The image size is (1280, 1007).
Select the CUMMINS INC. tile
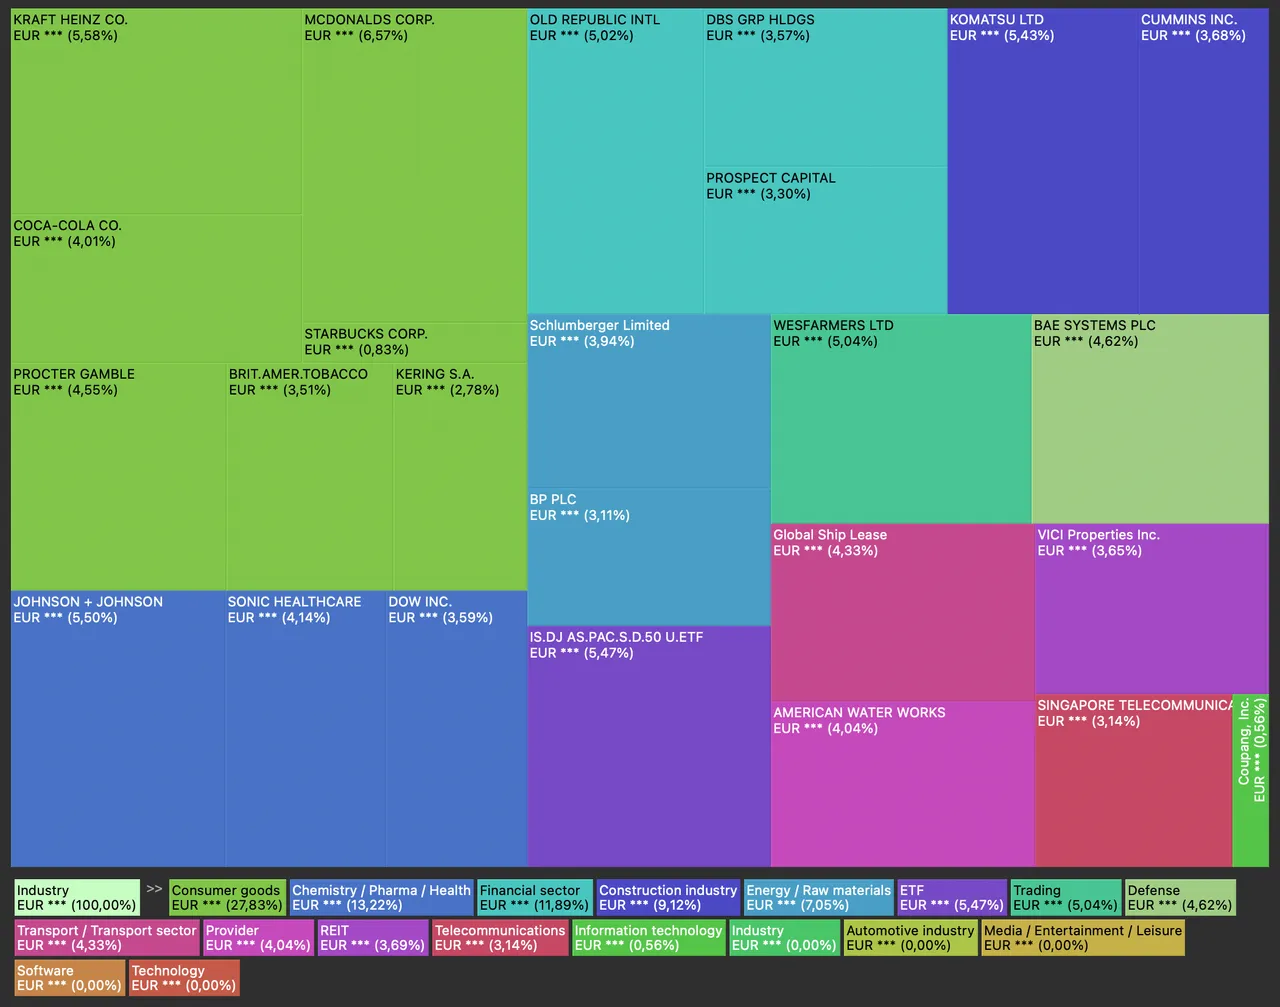(1203, 161)
